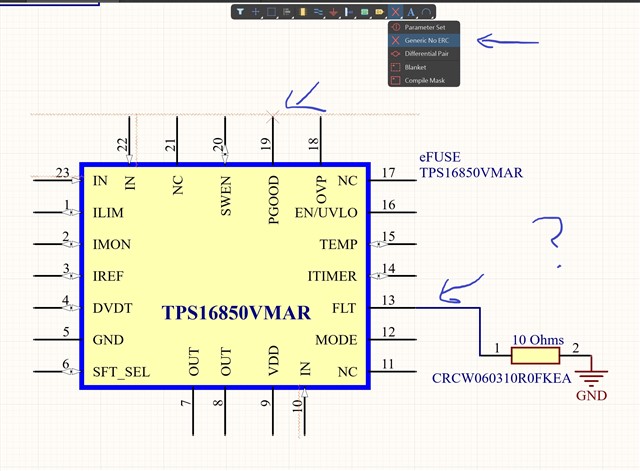
Task: Click the eFUSE designator text
Action: coord(440,157)
